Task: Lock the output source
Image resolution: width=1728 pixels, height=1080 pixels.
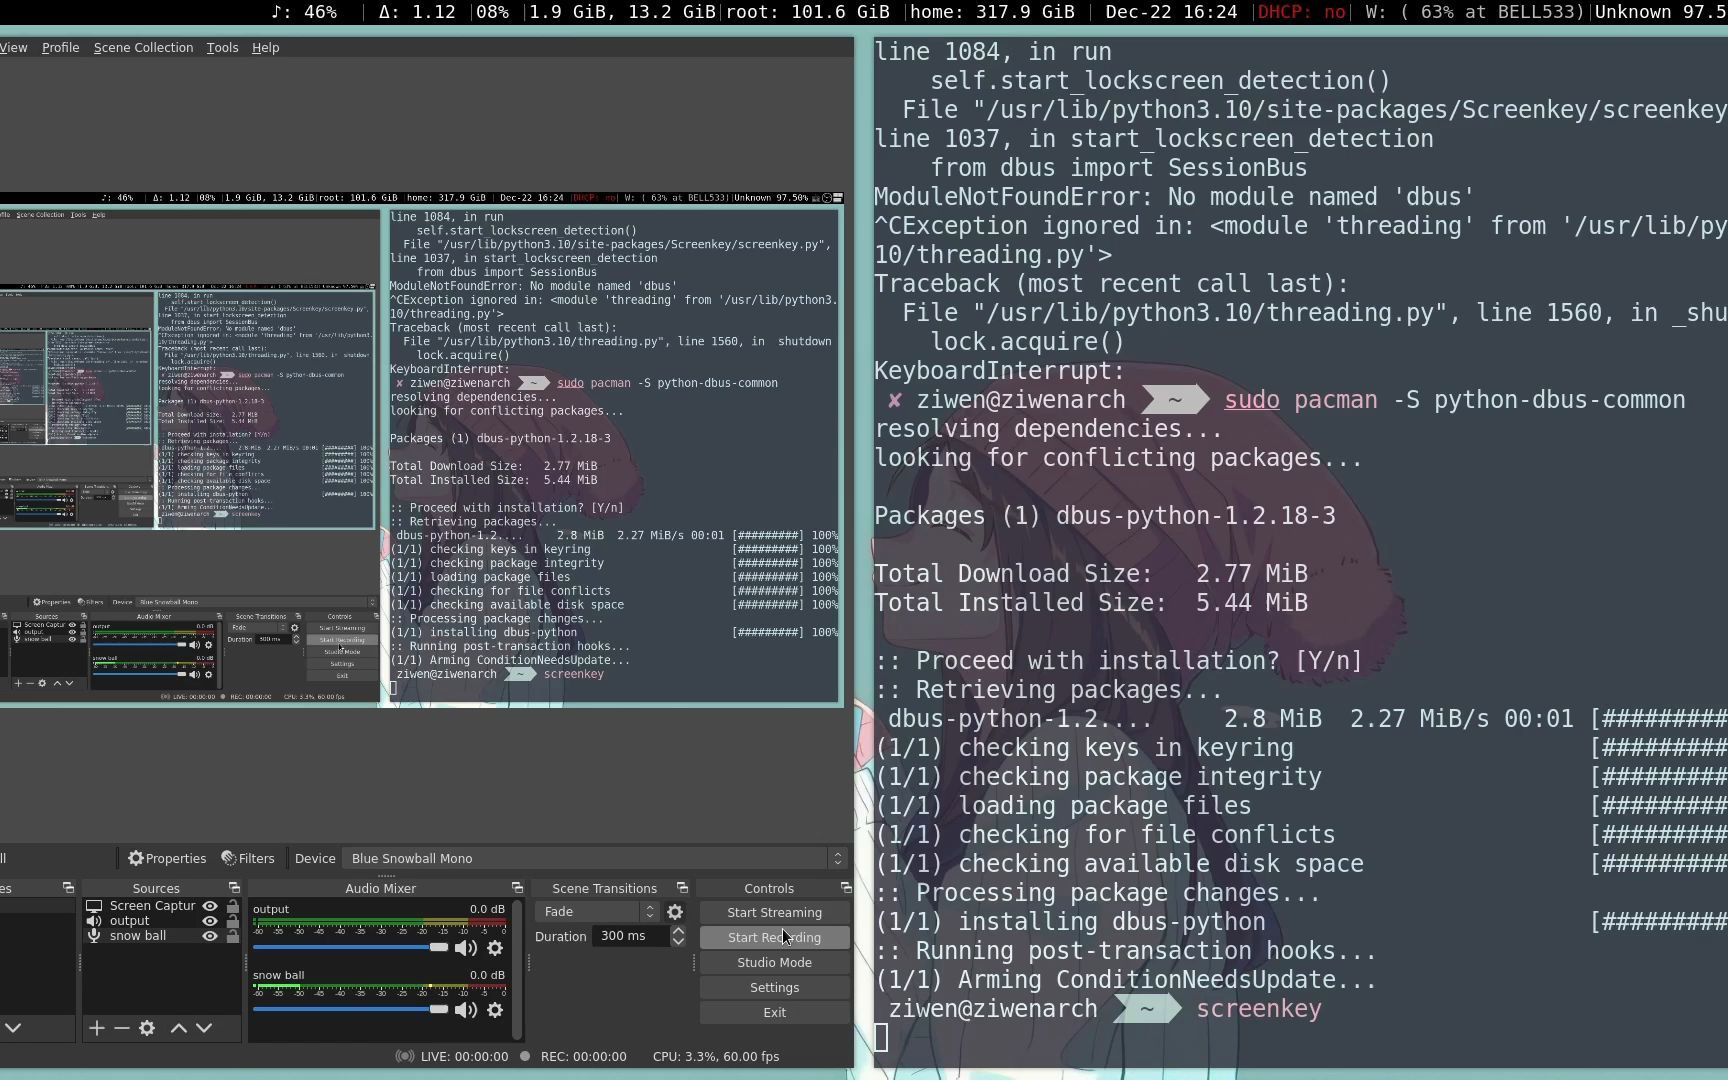Action: click(x=233, y=921)
